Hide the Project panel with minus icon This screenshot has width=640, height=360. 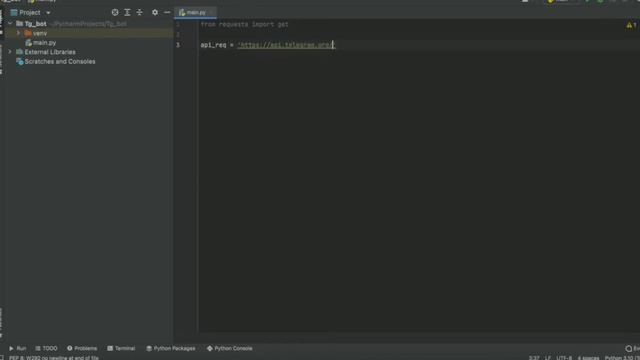(x=167, y=13)
